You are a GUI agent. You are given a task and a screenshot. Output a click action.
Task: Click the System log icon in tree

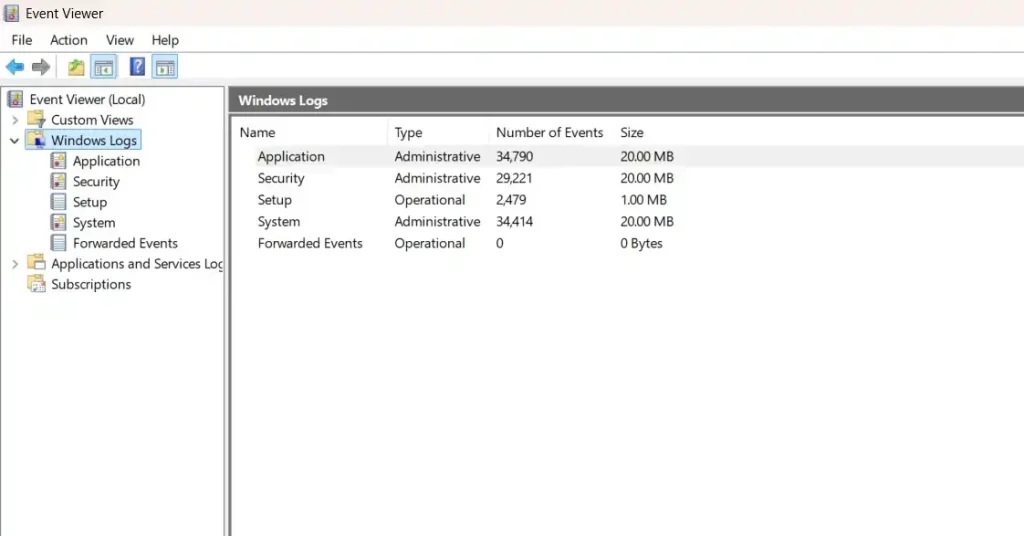coord(58,222)
